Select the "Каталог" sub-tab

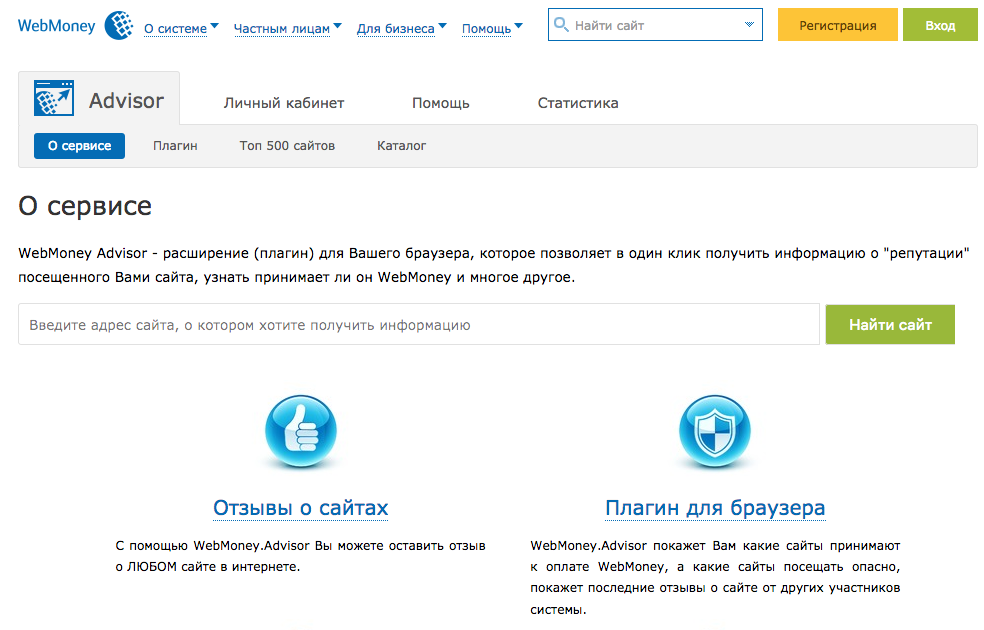(401, 146)
